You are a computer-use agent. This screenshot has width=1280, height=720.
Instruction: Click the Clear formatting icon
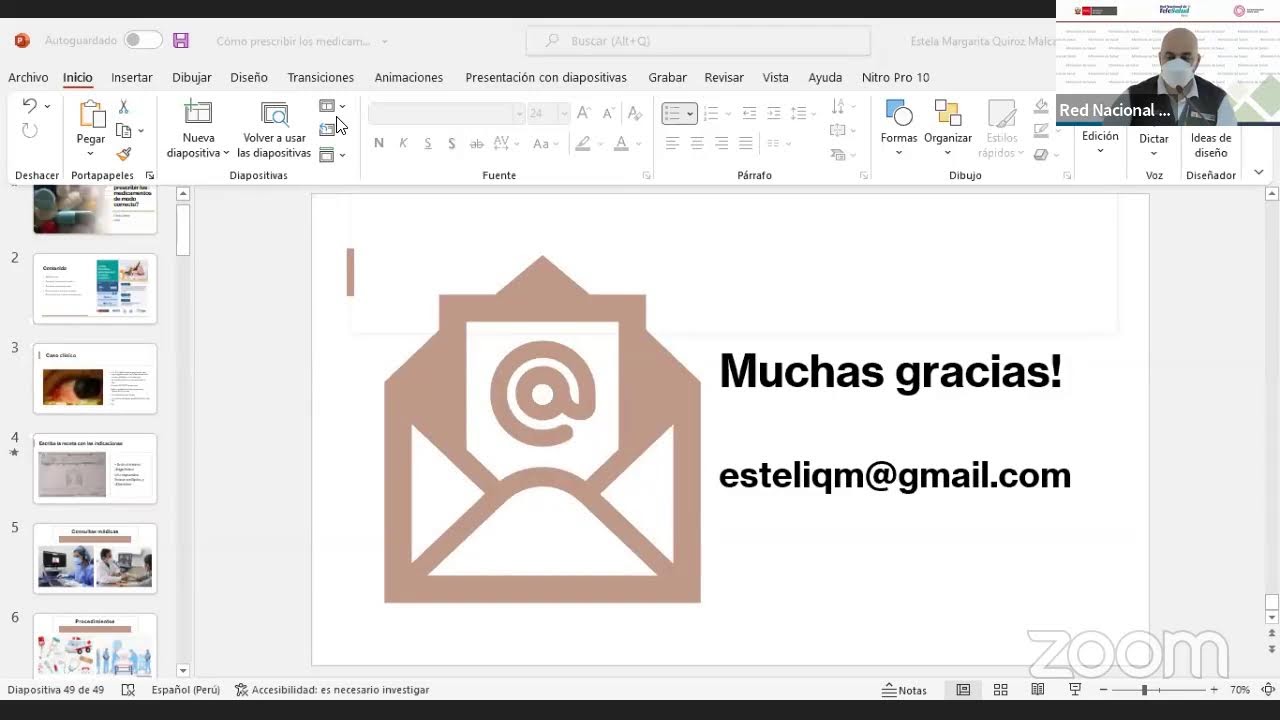tap(635, 113)
